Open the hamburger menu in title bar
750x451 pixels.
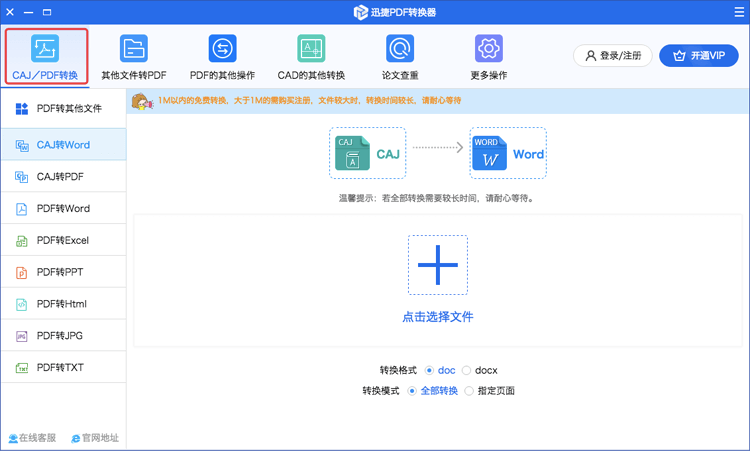(x=739, y=12)
